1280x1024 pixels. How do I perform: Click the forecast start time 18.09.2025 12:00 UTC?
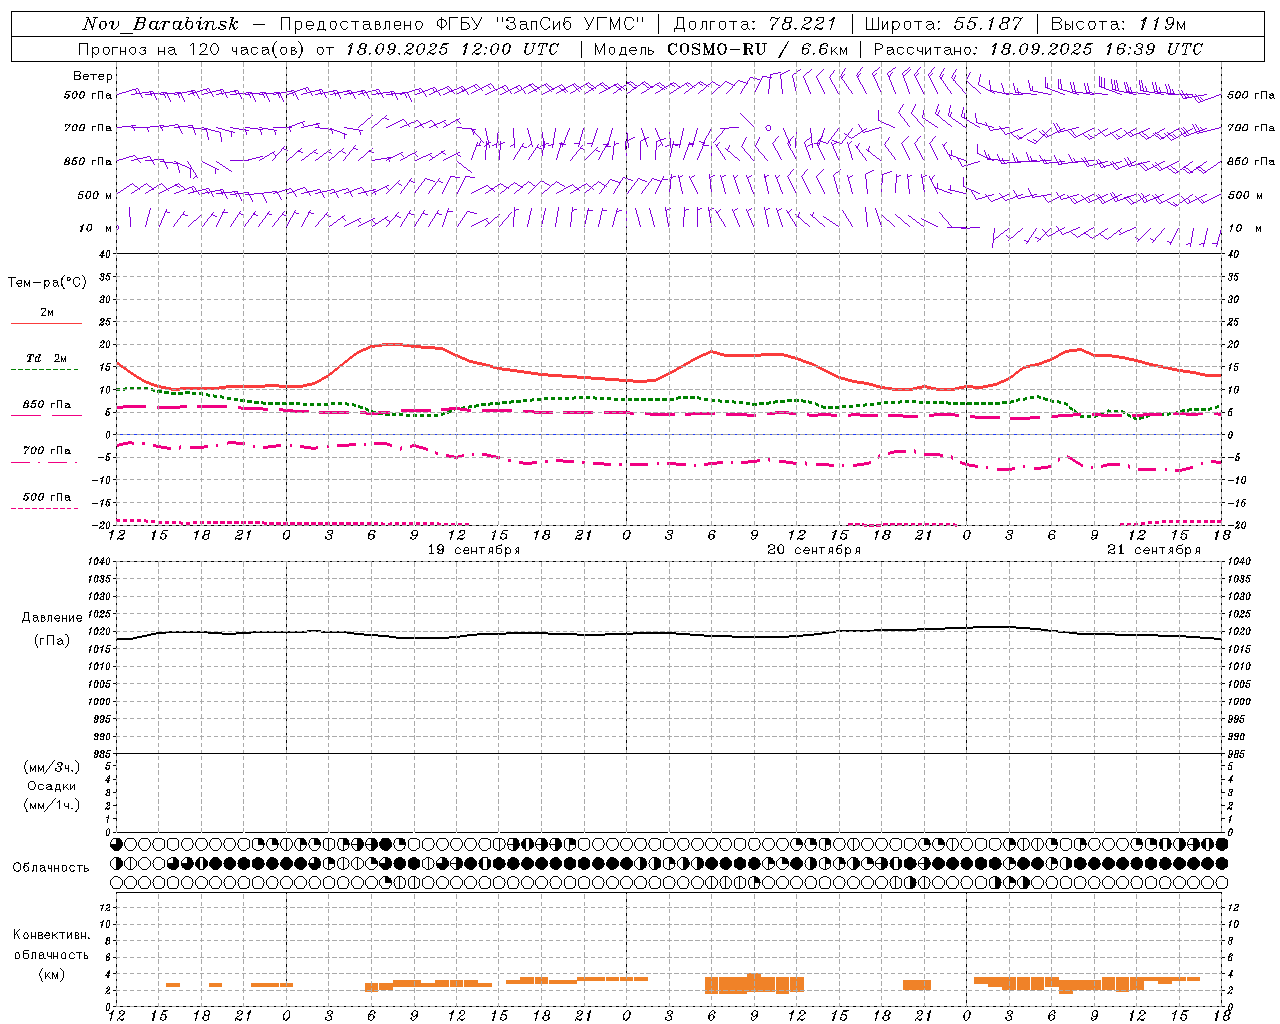click(452, 49)
